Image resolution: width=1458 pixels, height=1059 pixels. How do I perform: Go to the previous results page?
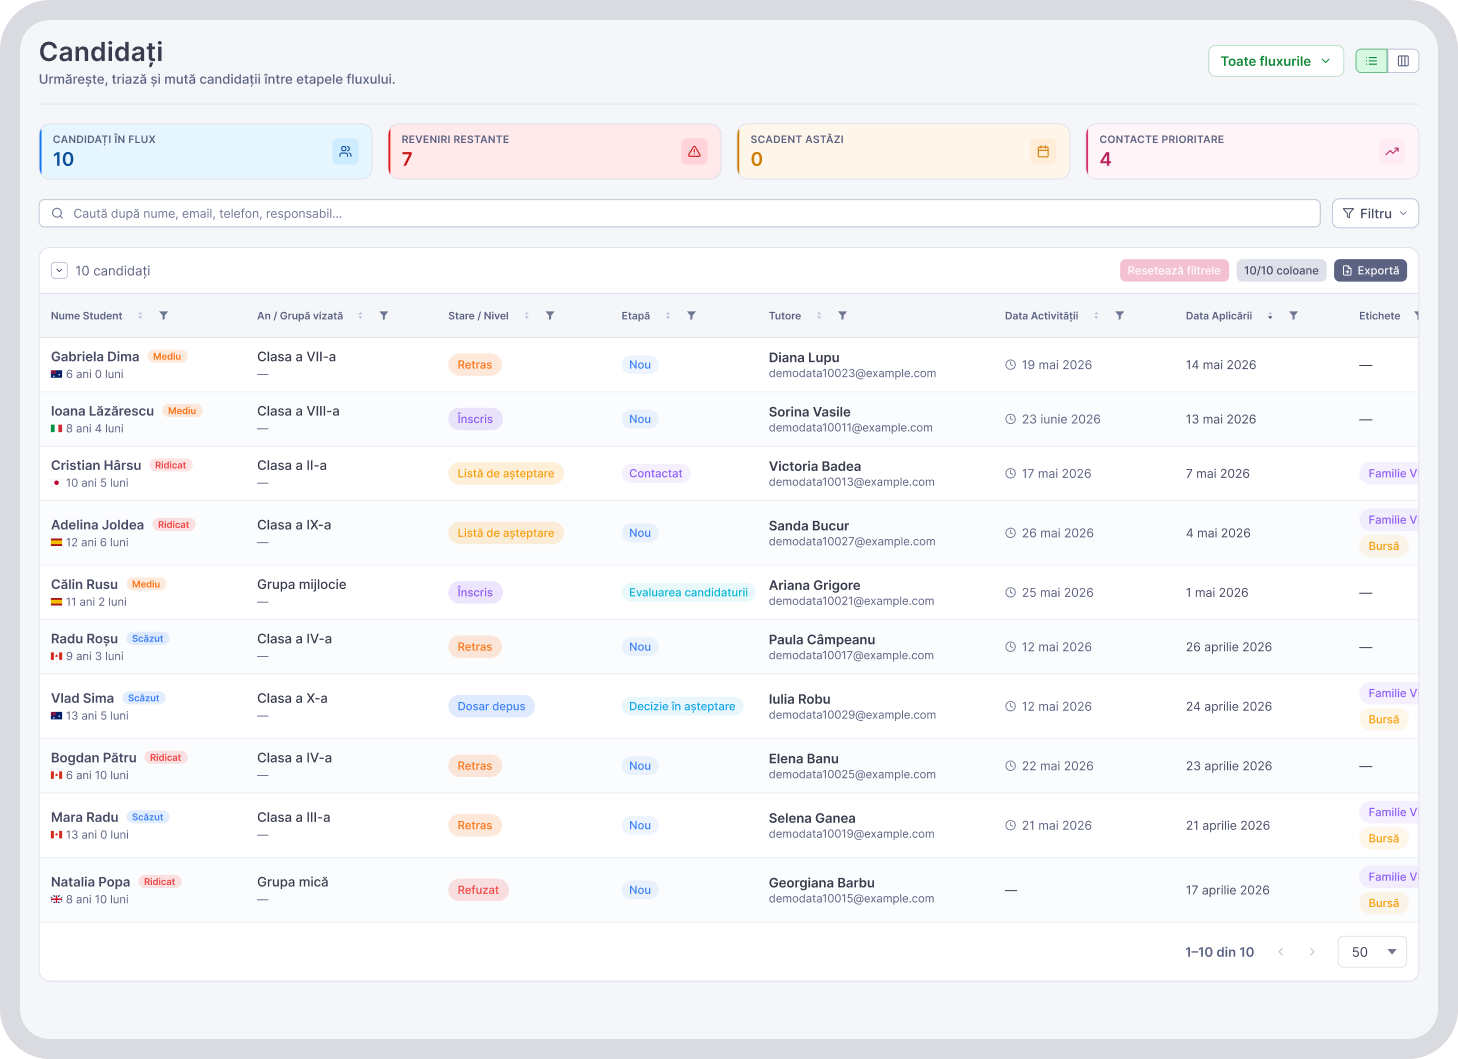point(1280,952)
